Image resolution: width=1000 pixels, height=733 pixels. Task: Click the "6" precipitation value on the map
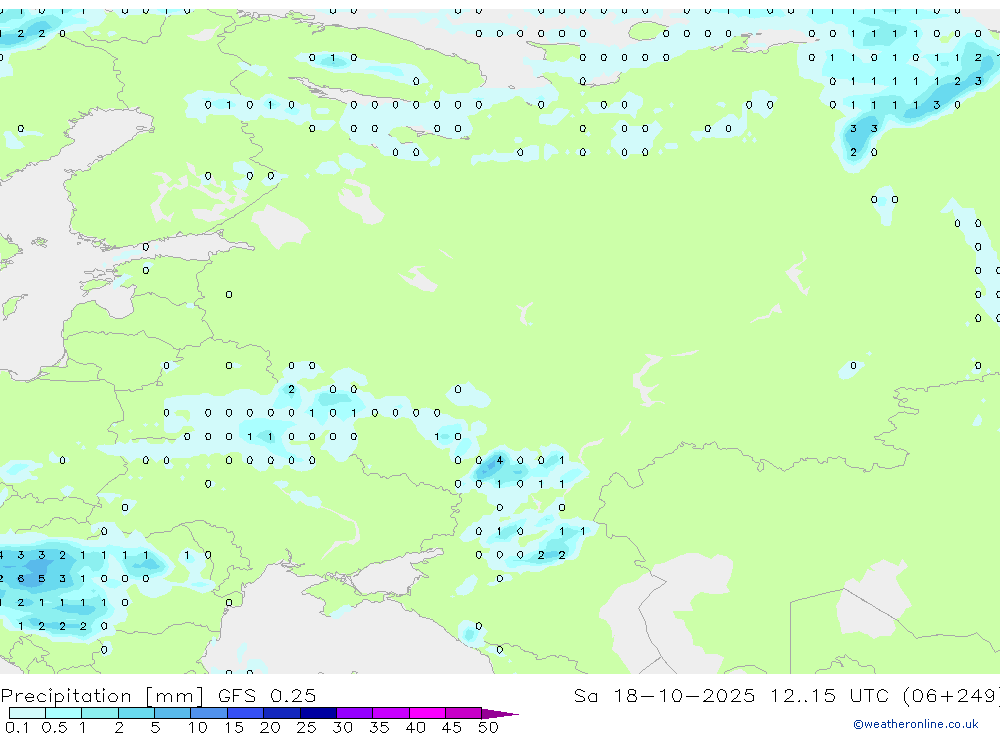(21, 579)
